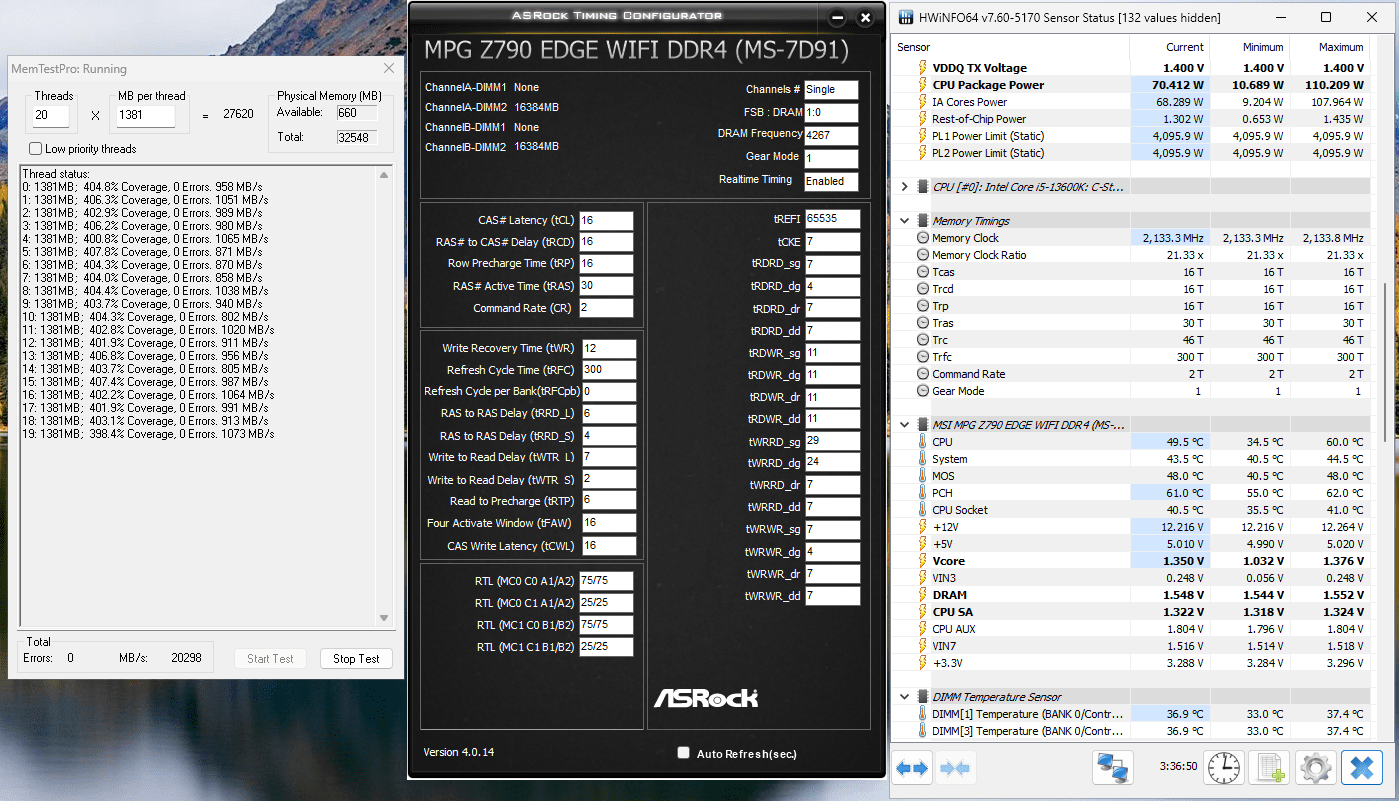Select the PL1 Power Limit (Static) row

(x=1130, y=136)
